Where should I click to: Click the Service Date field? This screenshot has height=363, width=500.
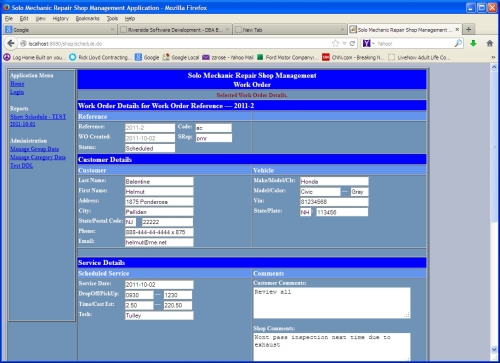[159, 284]
